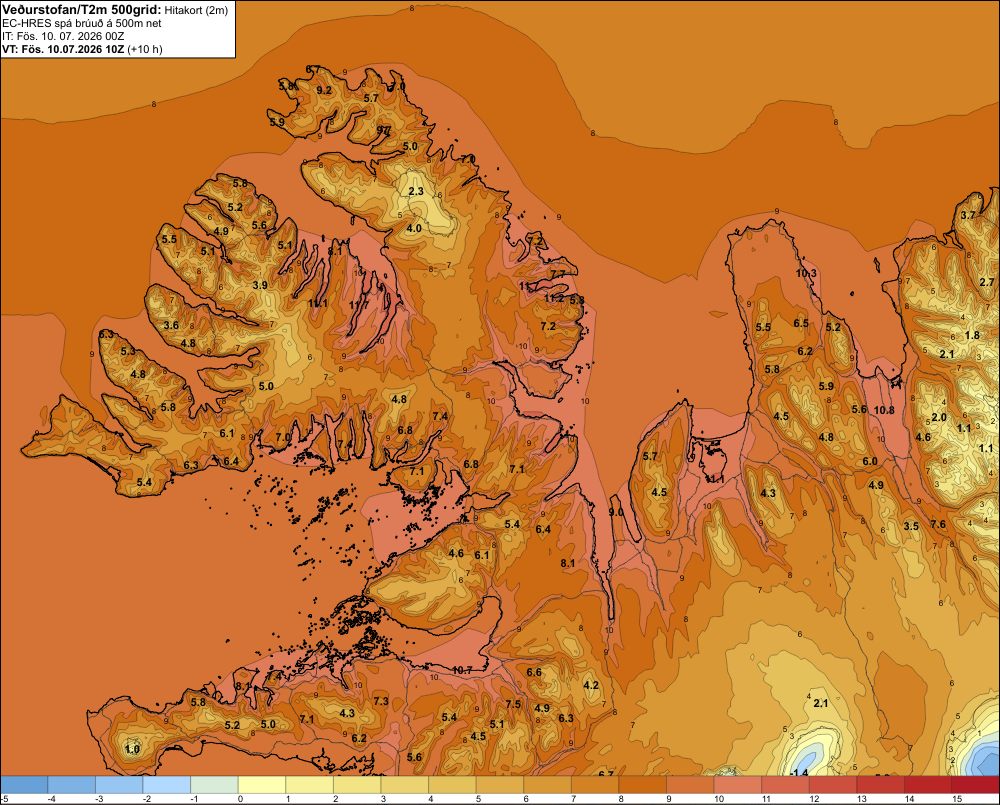Click the temperature value '-1.4'
The width and height of the screenshot is (1000, 805).
click(800, 772)
